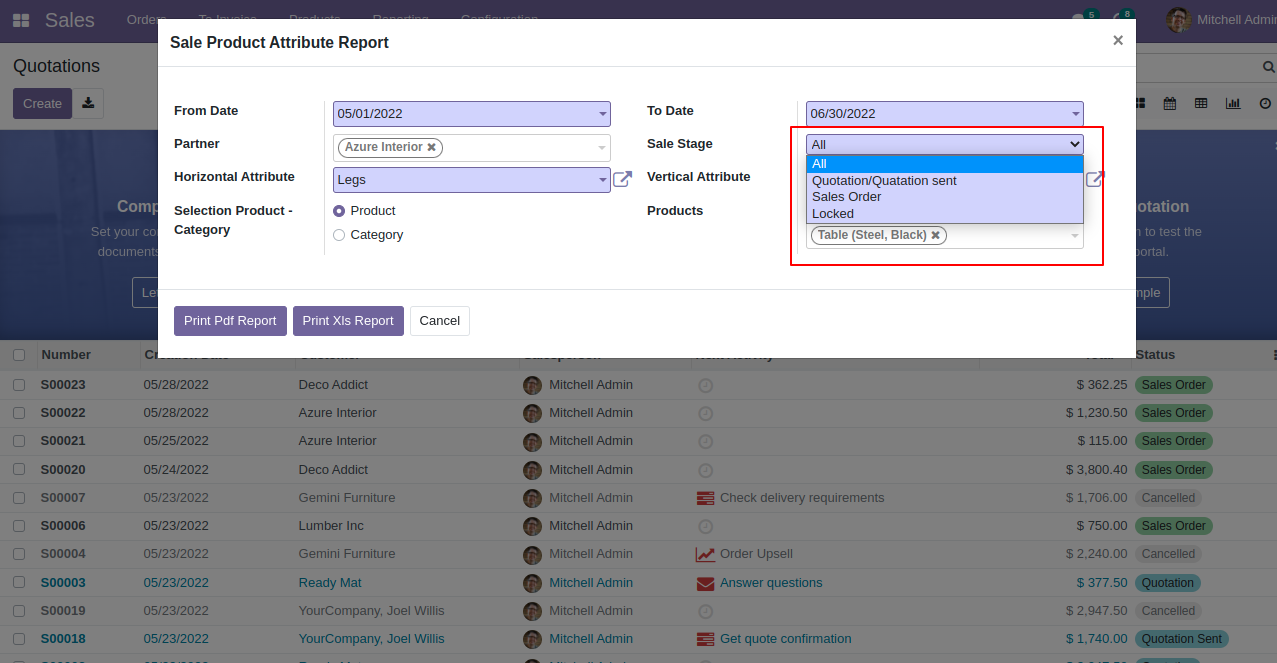Viewport: 1277px width, 663px height.
Task: Remove Table (Steel, Black) product tag
Action: (936, 235)
